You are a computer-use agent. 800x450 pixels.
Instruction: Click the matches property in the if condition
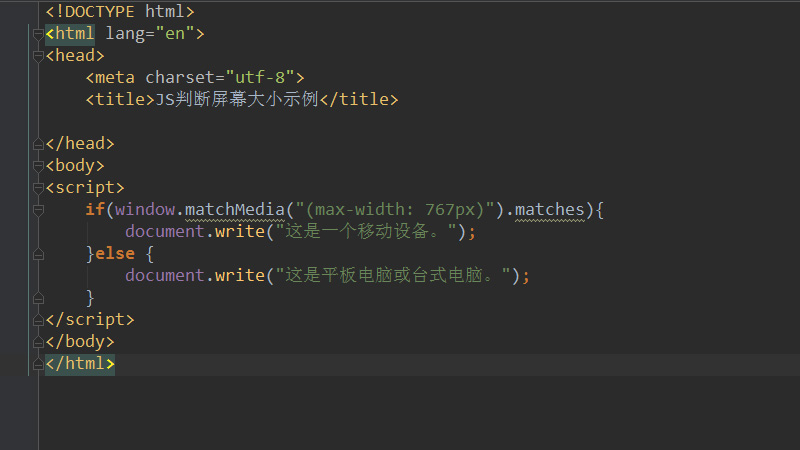[x=549, y=210]
